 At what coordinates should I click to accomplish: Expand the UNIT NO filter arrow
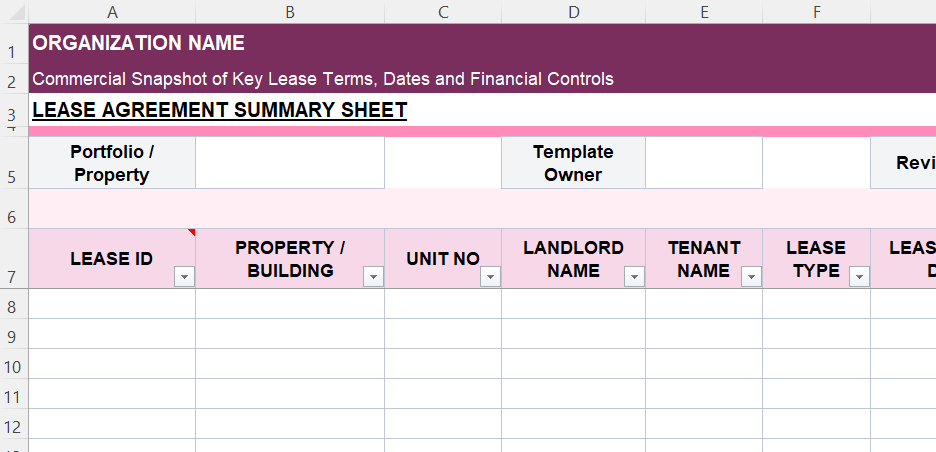pyautogui.click(x=490, y=277)
